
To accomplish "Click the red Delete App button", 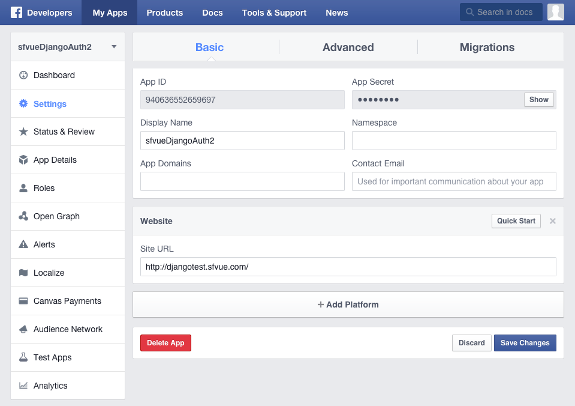I will coord(165,343).
